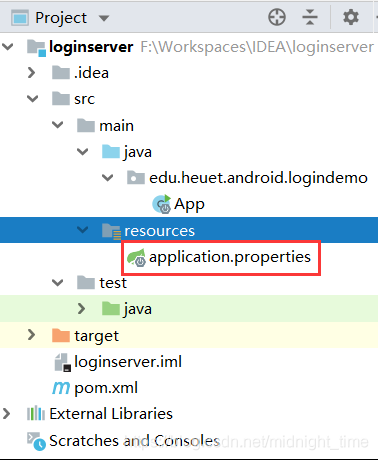Select the loginserver.iml file name

click(x=128, y=363)
